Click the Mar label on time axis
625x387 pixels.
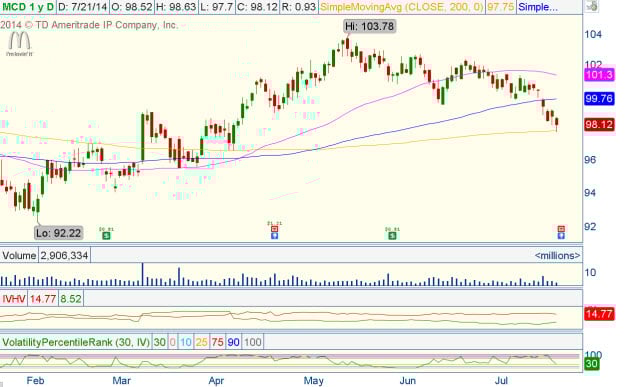(x=122, y=381)
